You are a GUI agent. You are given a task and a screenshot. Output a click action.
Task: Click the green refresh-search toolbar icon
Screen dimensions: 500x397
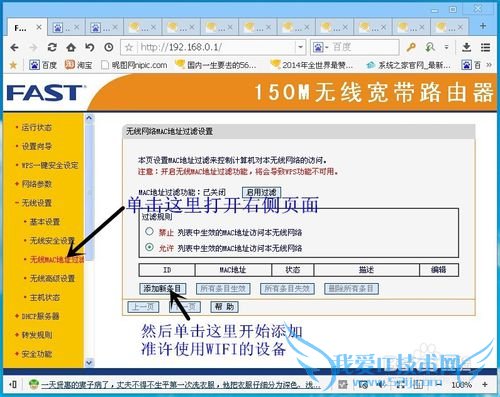[x=430, y=47]
